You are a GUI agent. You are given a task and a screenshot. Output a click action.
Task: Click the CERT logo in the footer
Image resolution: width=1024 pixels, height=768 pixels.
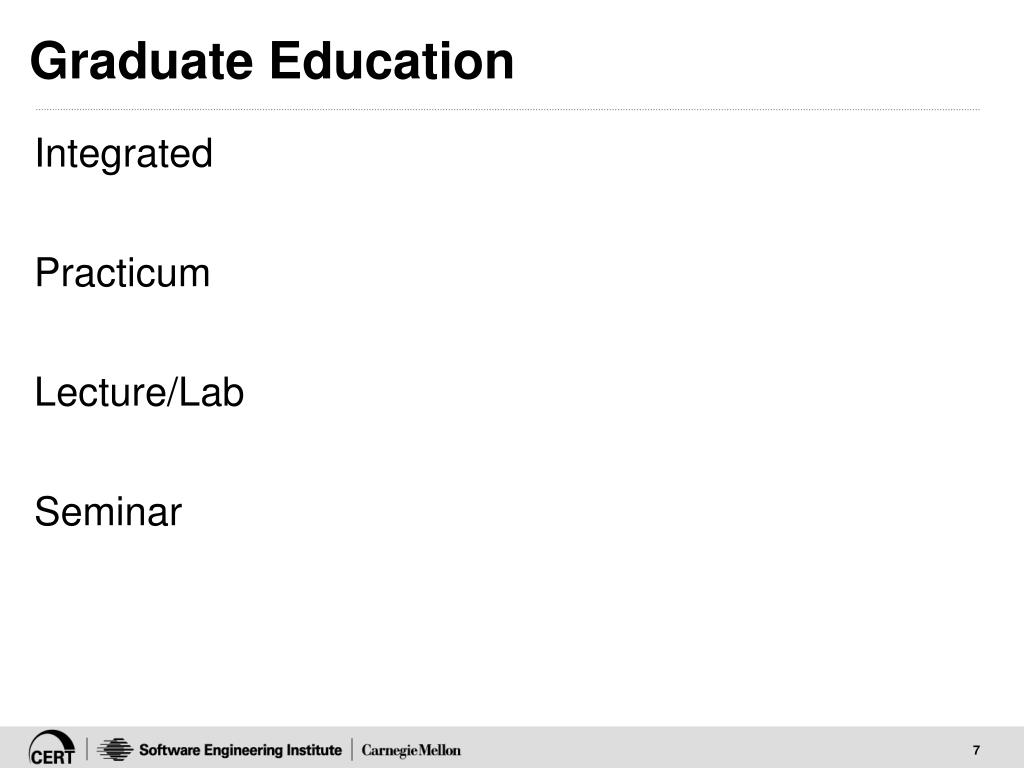click(x=52, y=748)
